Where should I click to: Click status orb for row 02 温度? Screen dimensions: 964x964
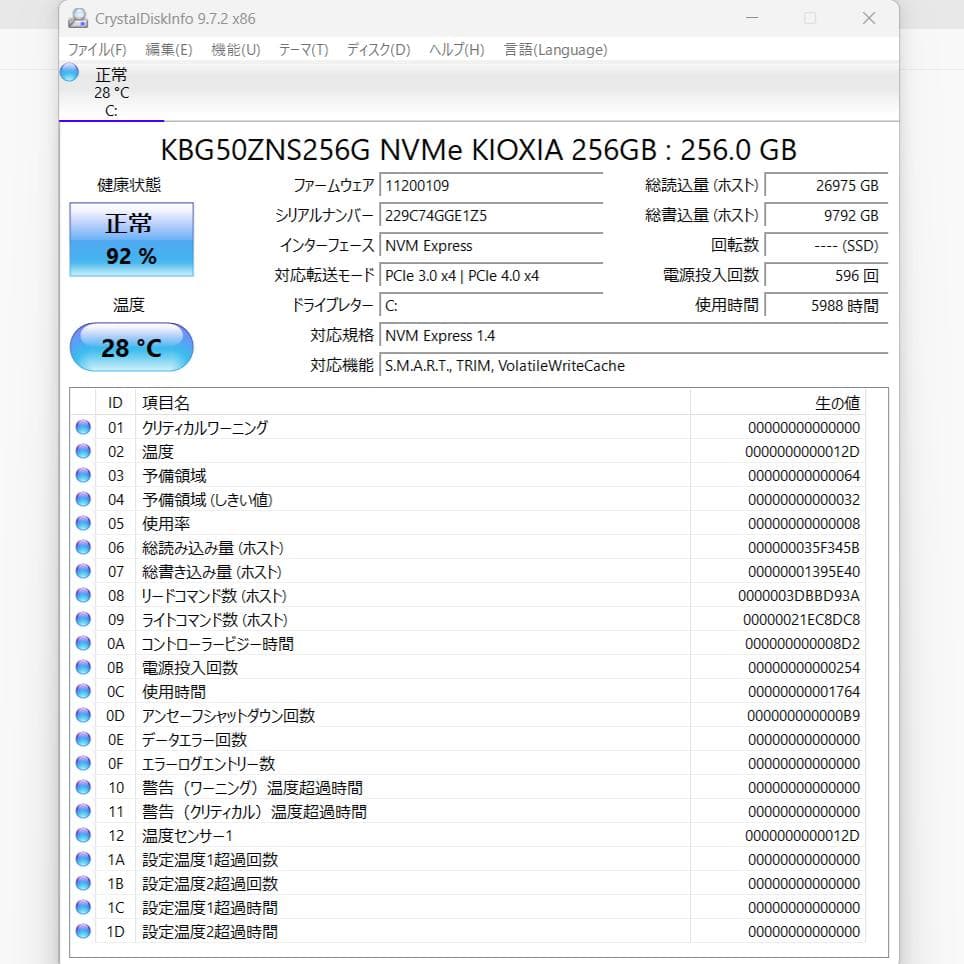[x=83, y=451]
